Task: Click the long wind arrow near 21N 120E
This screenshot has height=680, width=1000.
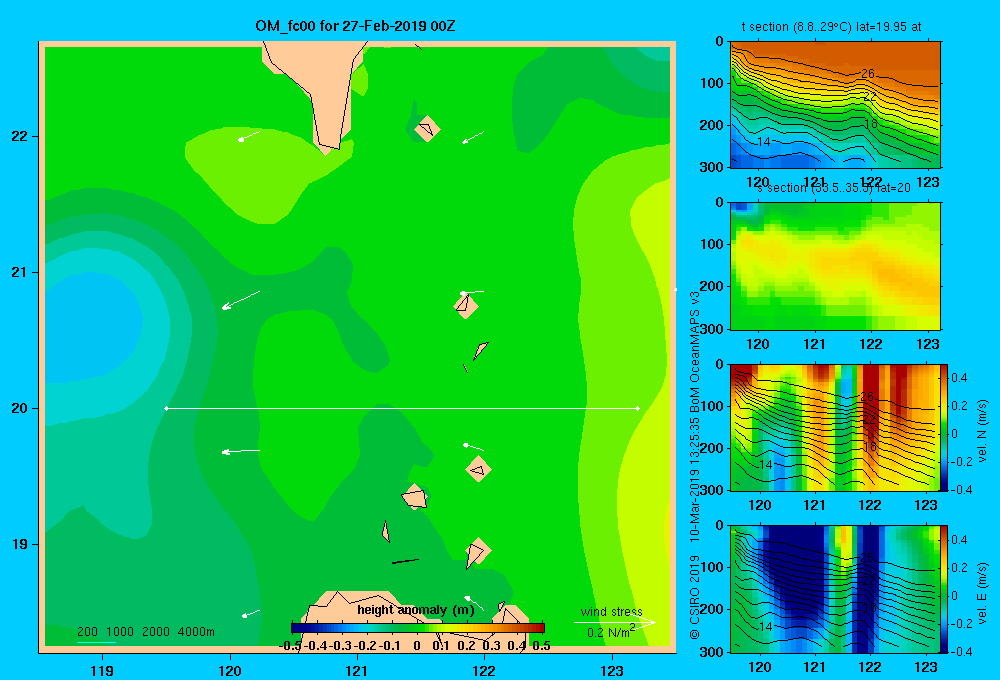Action: (x=240, y=300)
